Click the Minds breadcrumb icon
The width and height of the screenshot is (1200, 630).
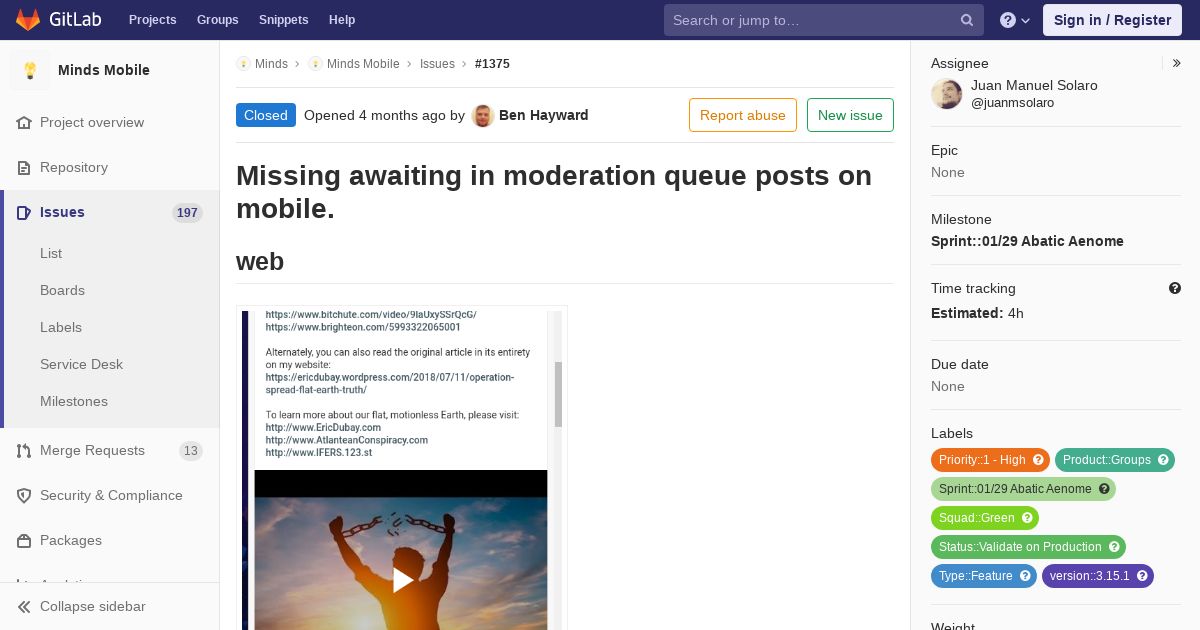tap(243, 63)
